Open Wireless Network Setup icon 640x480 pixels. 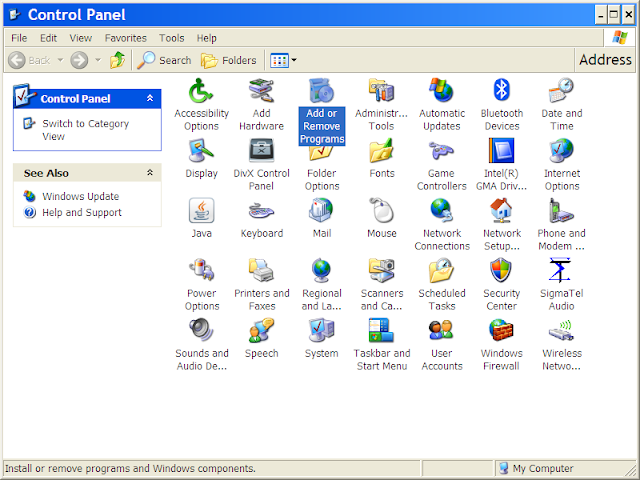pos(562,330)
